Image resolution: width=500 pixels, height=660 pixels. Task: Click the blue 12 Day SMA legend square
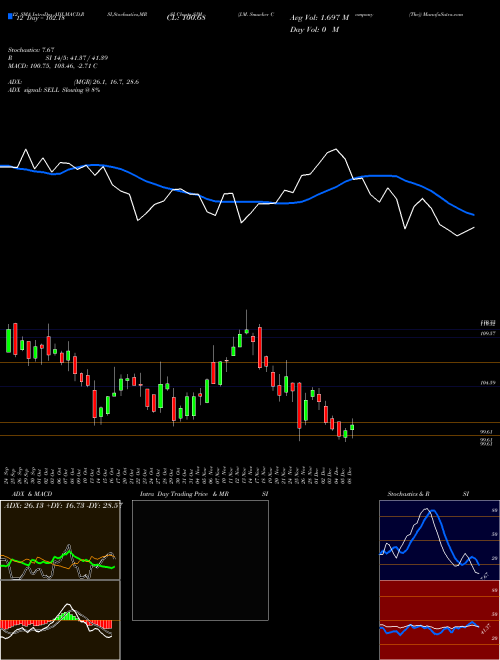(10, 16)
